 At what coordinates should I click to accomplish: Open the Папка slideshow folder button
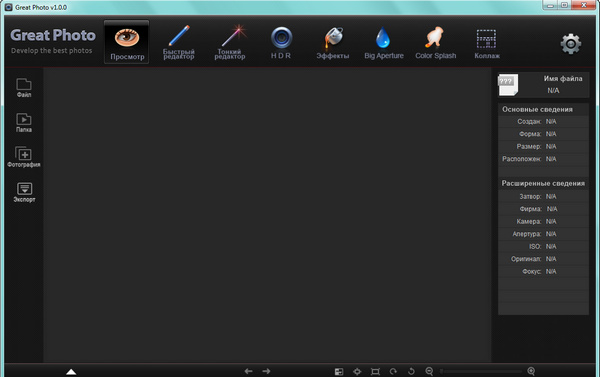pyautogui.click(x=24, y=122)
